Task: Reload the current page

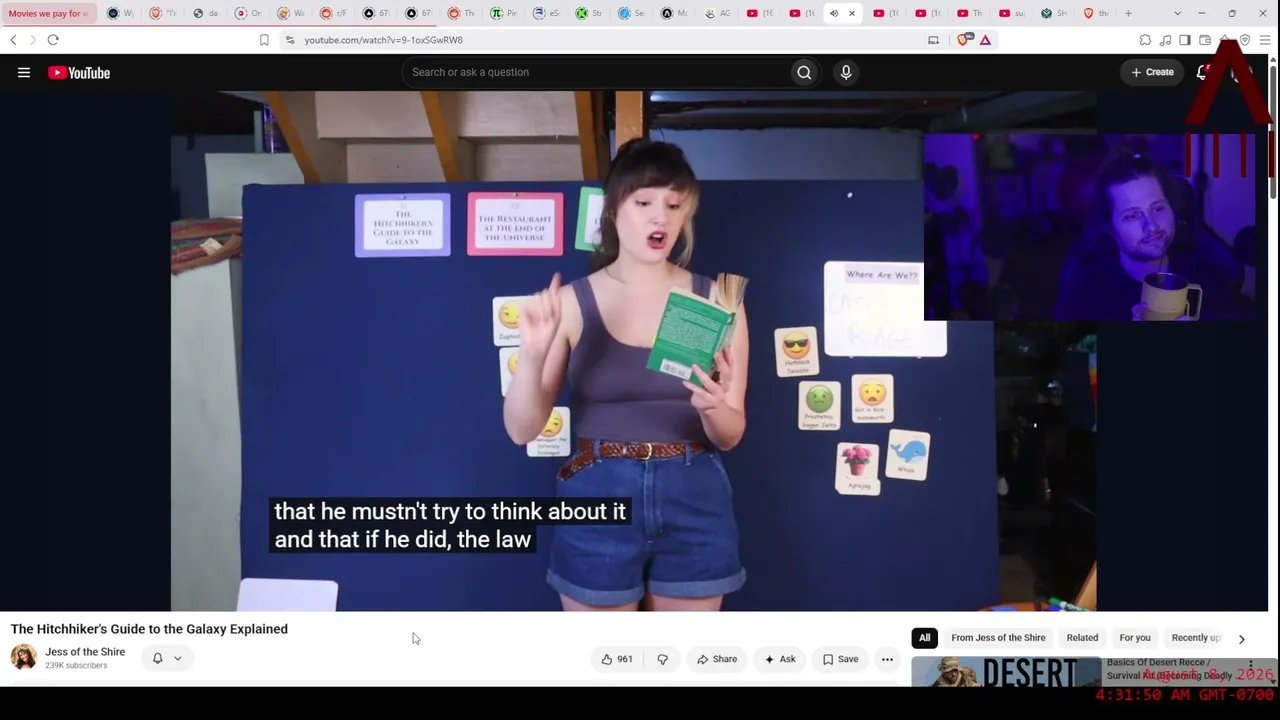Action: tap(53, 40)
